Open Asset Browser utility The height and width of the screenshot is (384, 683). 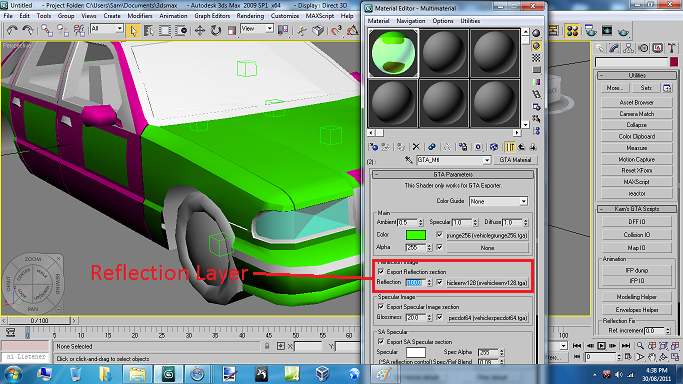(636, 102)
